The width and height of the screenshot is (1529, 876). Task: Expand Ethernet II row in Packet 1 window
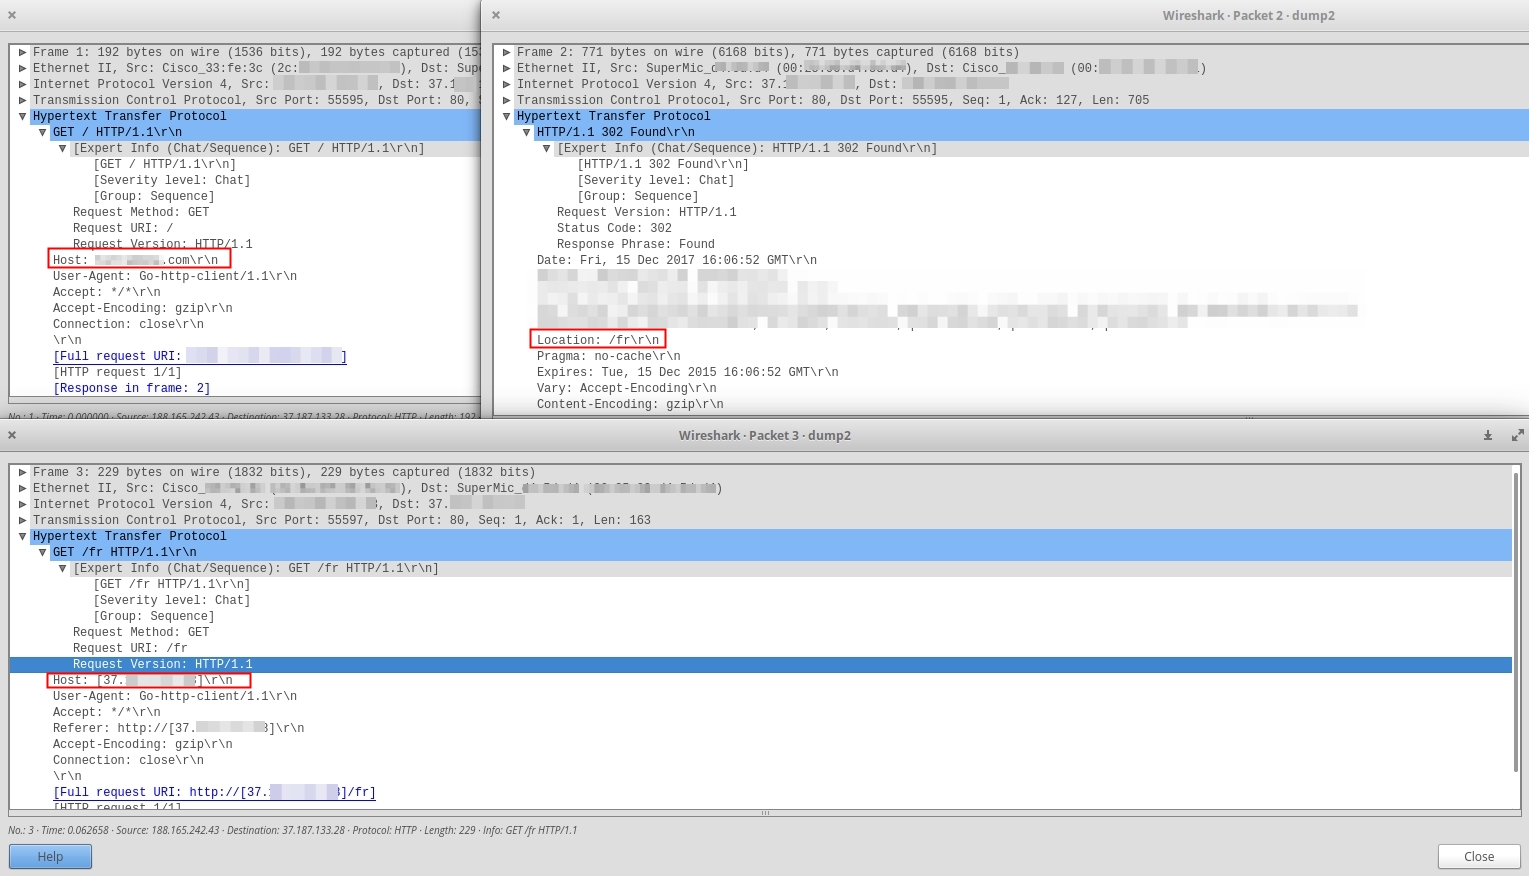tap(22, 68)
